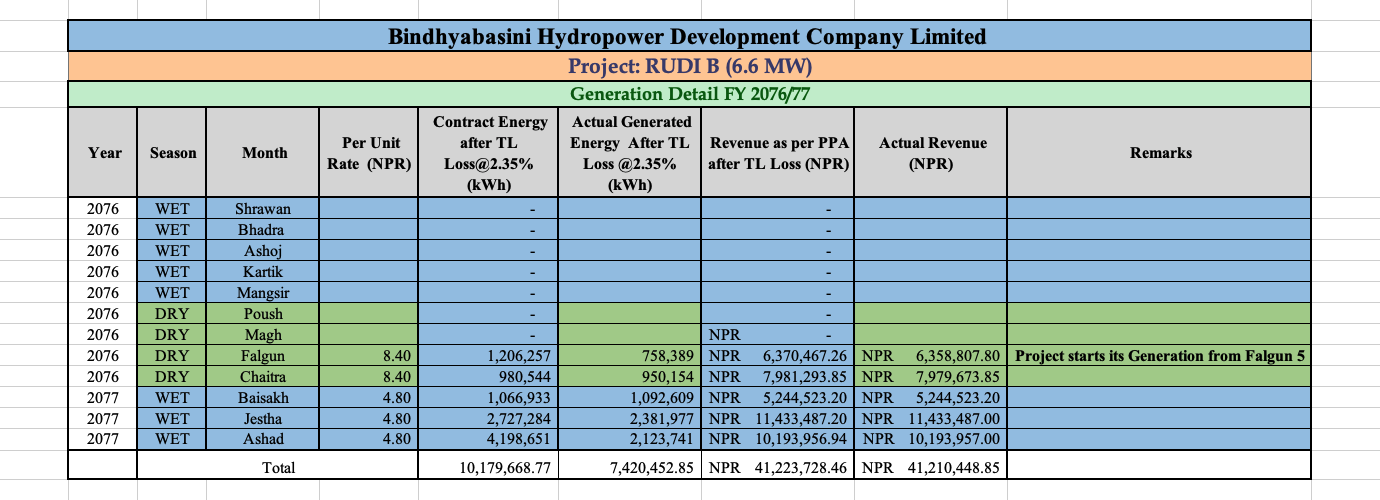The width and height of the screenshot is (1380, 500).
Task: Select the Ashoj month cell
Action: [x=264, y=251]
